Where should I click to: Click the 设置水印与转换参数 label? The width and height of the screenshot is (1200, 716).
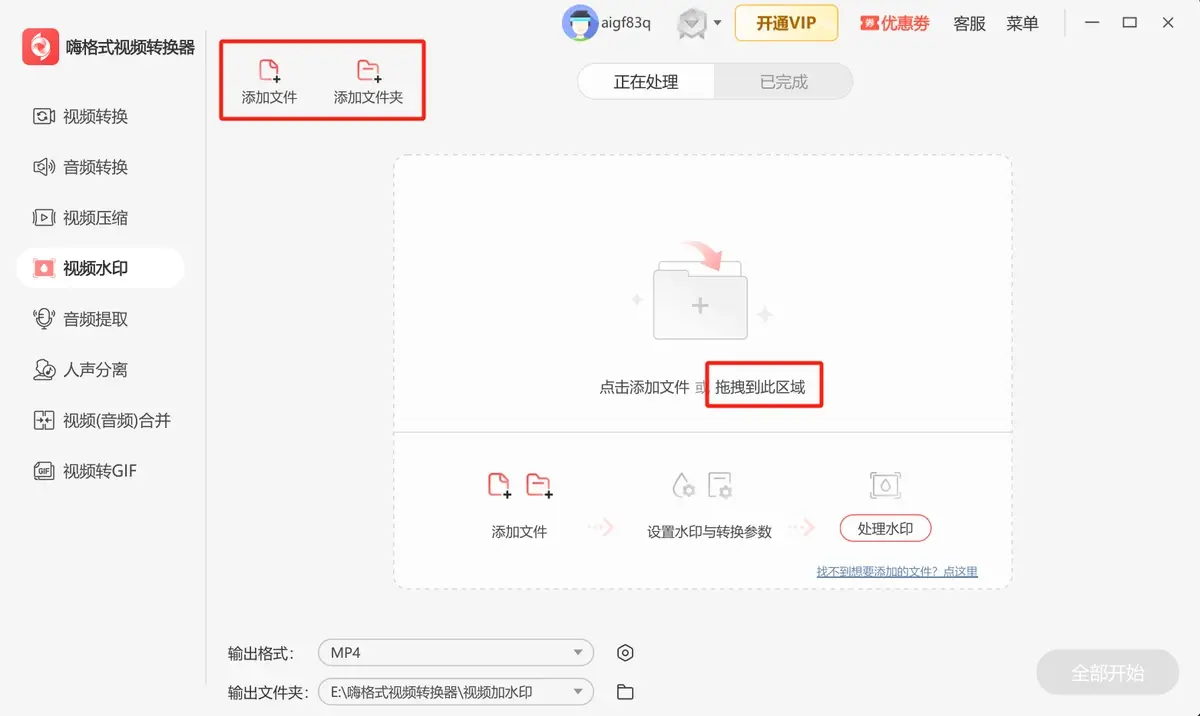coord(710,532)
